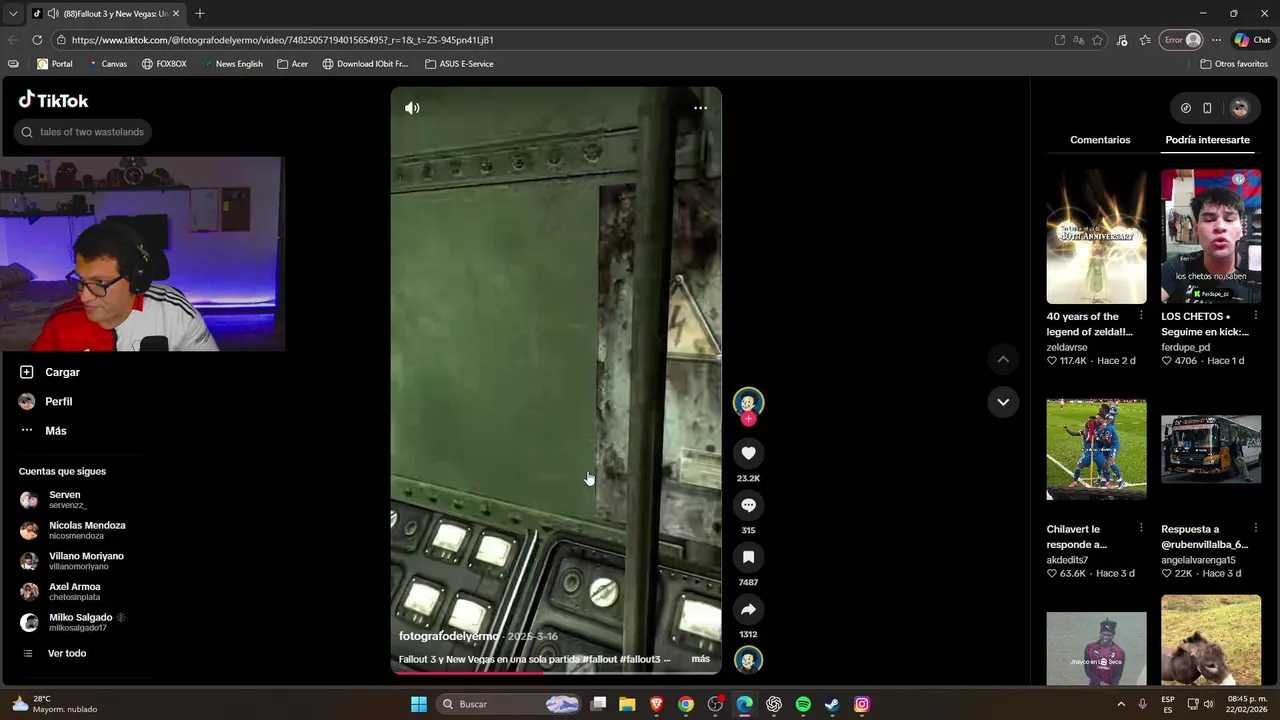Open the bus video by angelalvarenga15
The height and width of the screenshot is (720, 1280).
pyautogui.click(x=1211, y=449)
